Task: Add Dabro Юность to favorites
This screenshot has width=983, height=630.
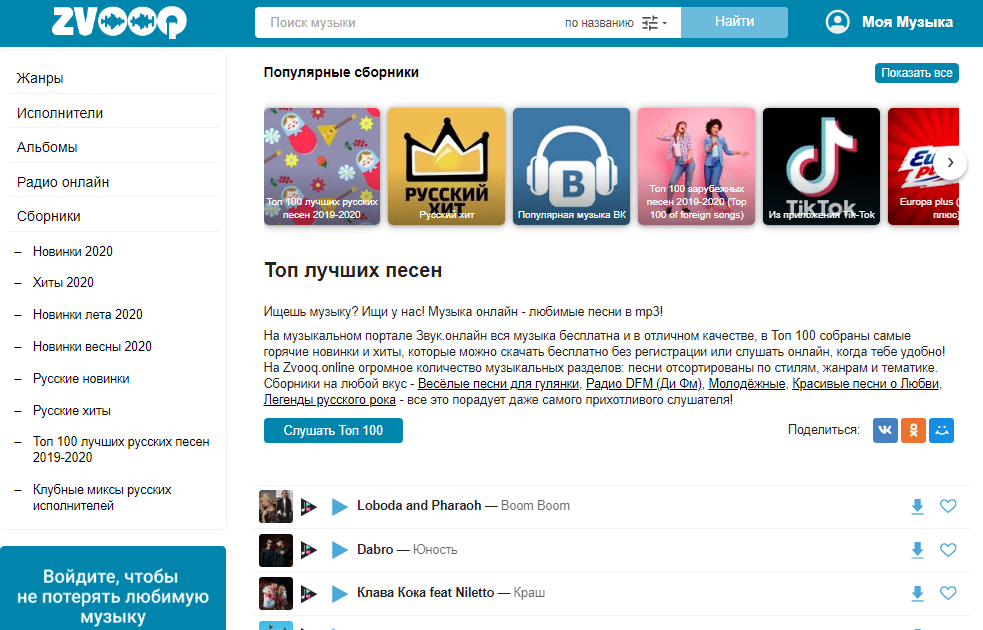Action: point(948,550)
